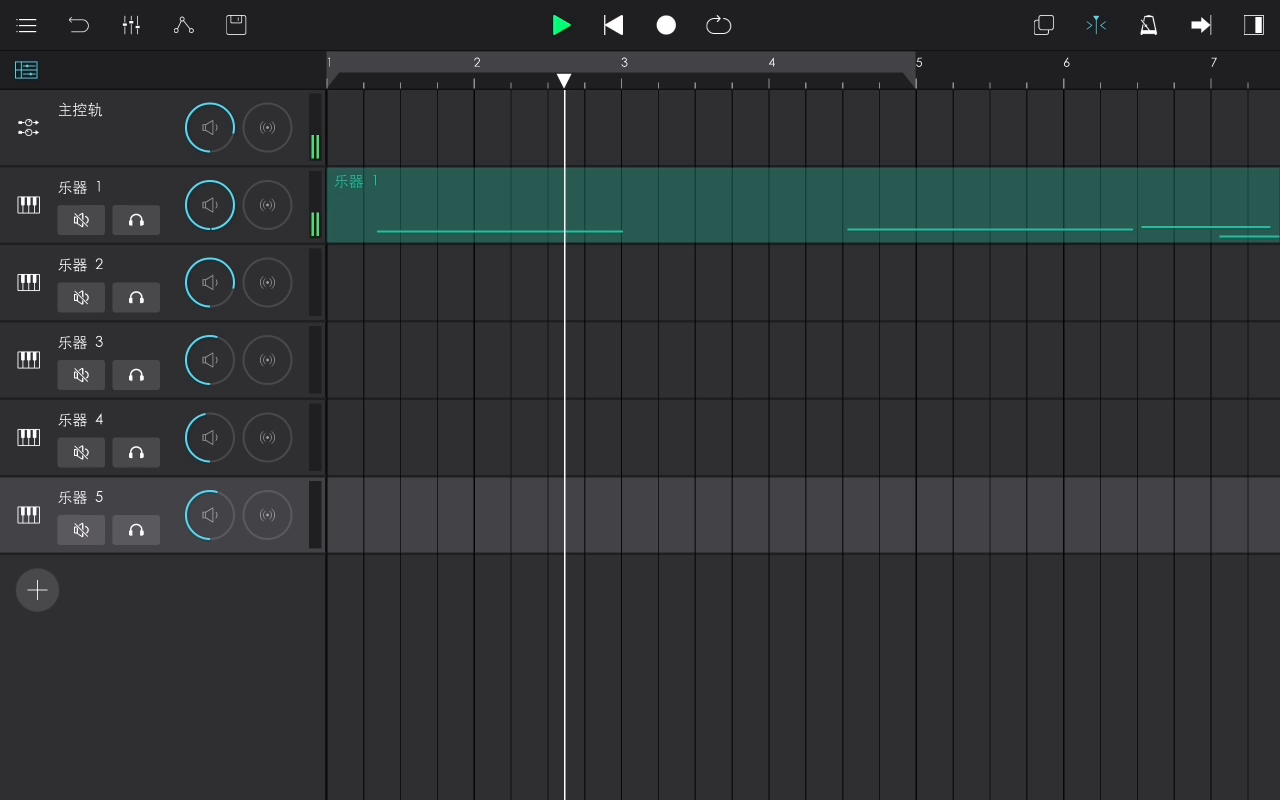Viewport: 1280px width, 800px height.
Task: Toggle the metronome icon
Action: pos(1149,25)
